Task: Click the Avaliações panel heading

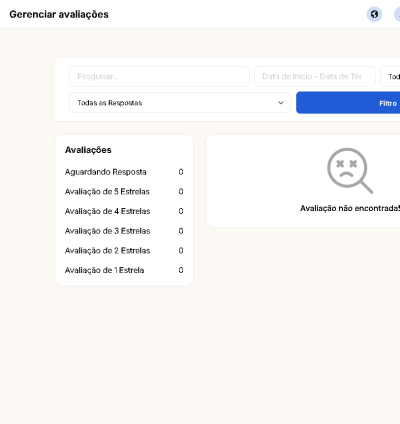Action: 88,150
